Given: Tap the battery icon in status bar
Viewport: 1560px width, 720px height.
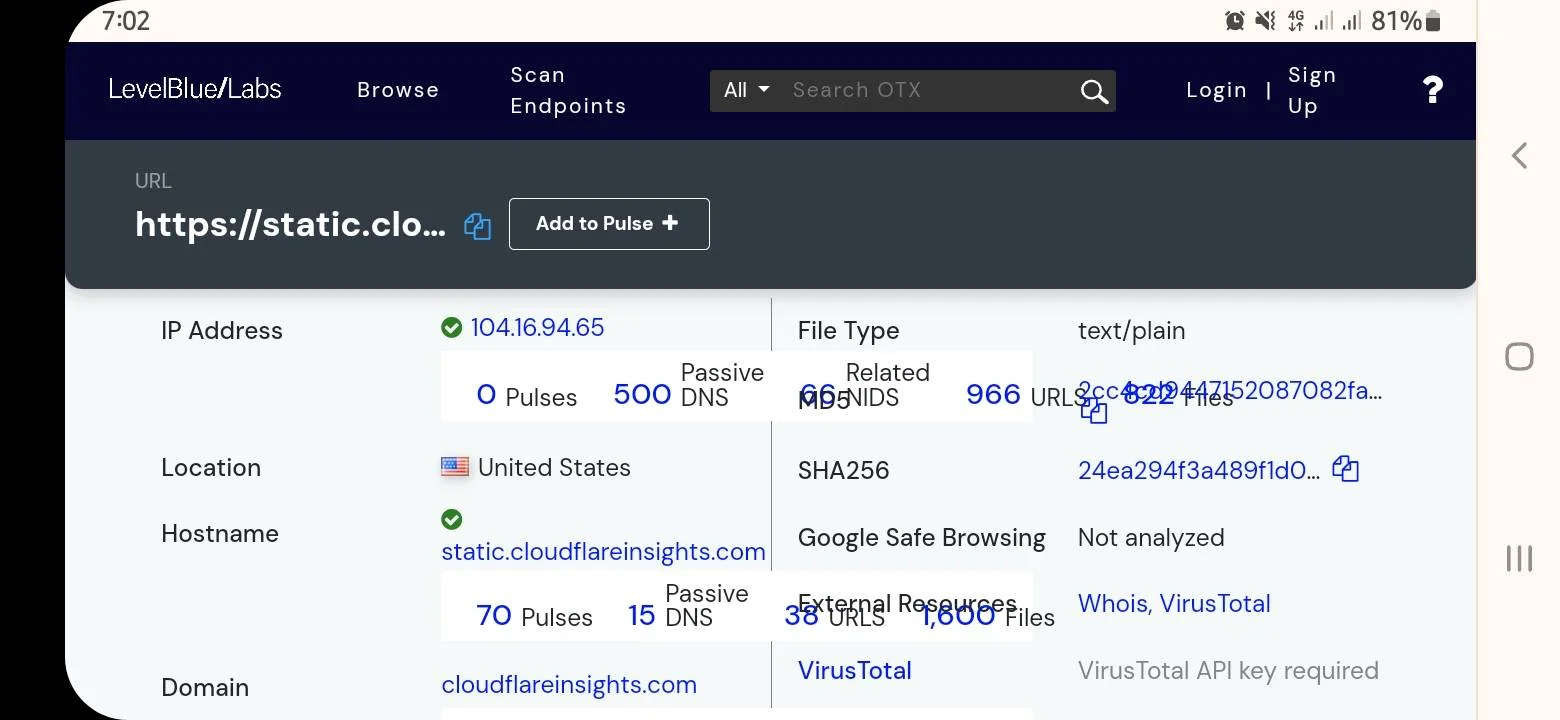Looking at the screenshot, I should pos(1433,20).
